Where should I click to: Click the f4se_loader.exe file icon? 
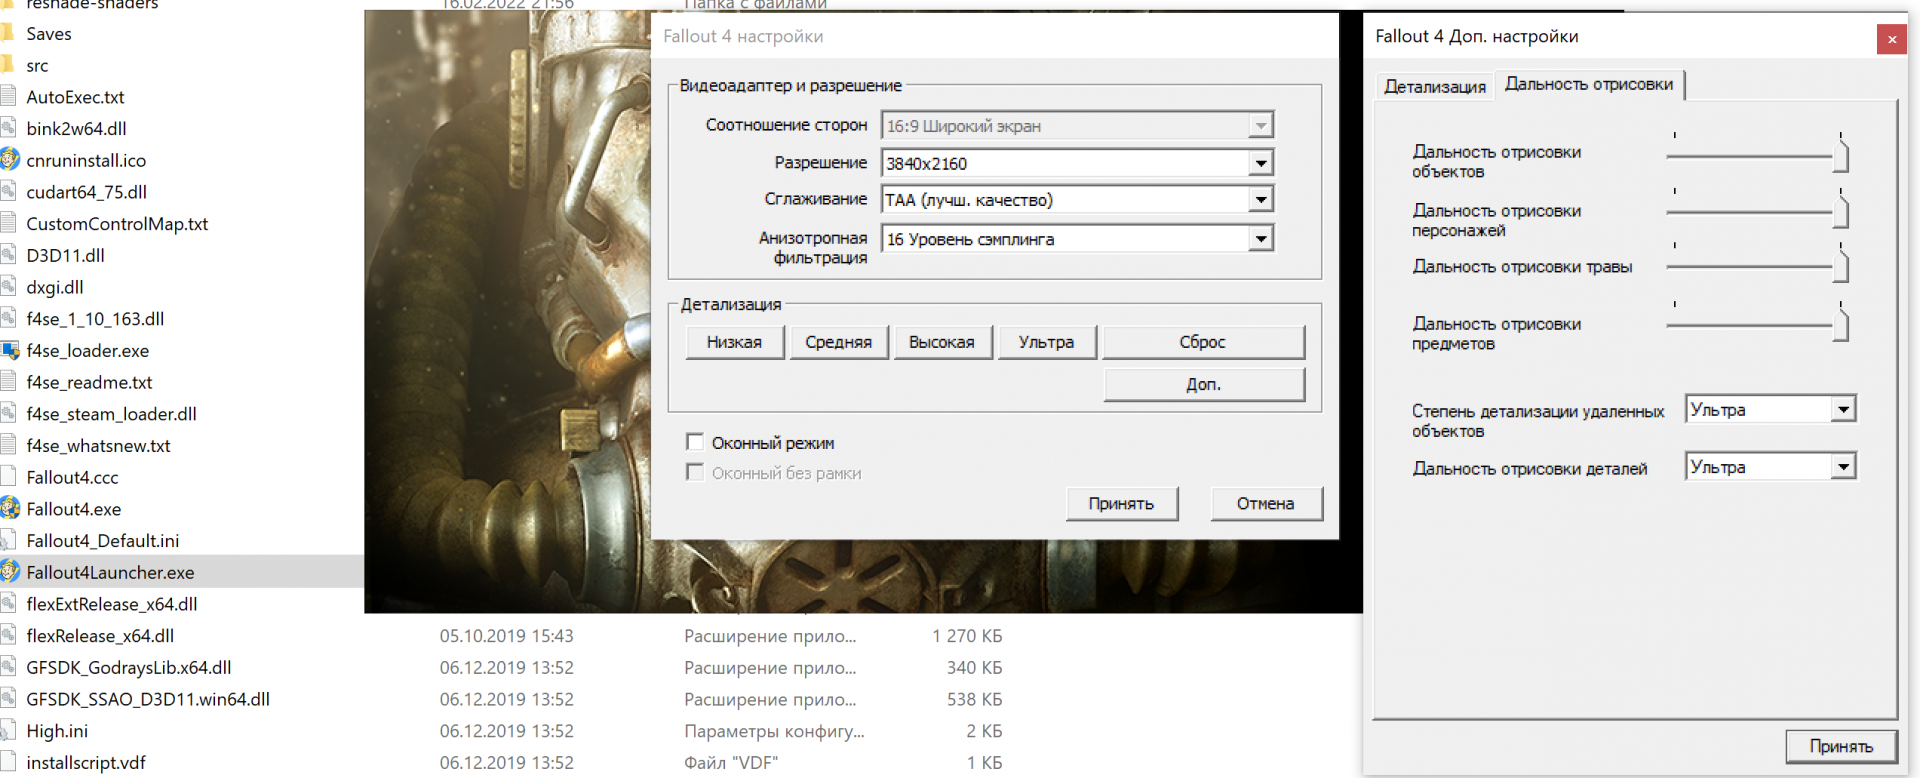coord(10,350)
